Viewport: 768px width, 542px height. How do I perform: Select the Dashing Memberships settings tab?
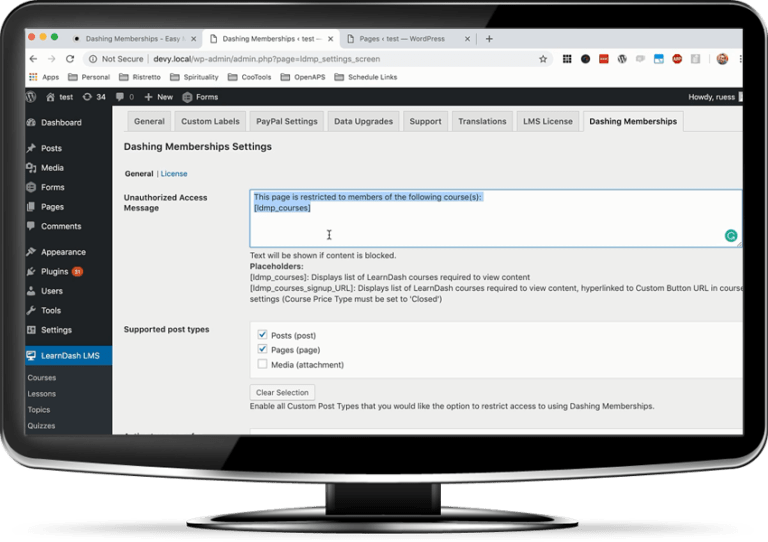(633, 121)
